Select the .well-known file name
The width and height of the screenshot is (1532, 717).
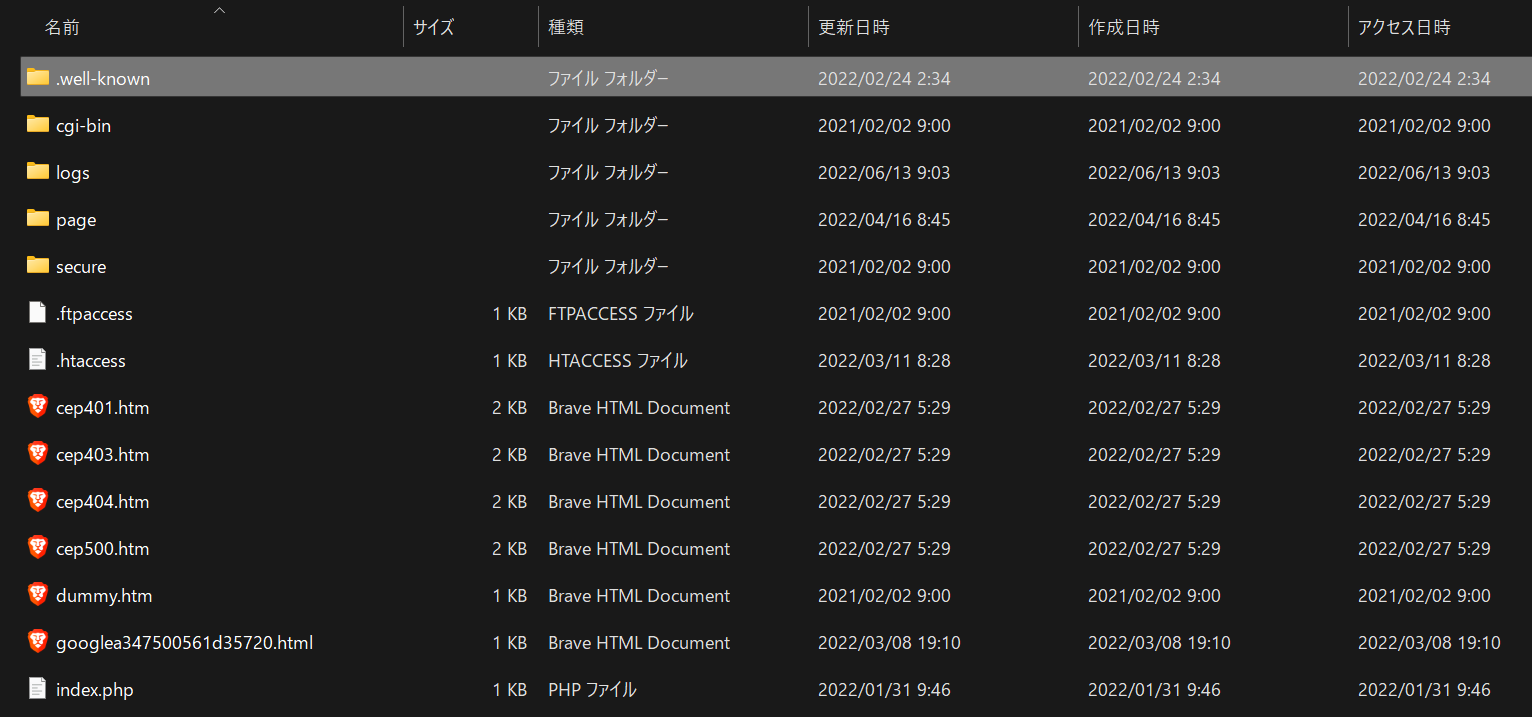point(103,78)
